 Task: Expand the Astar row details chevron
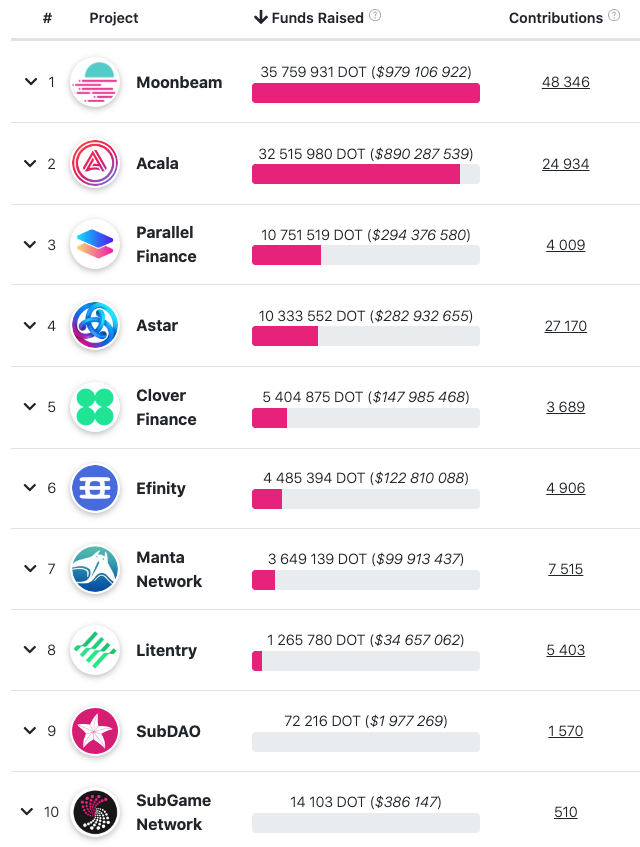(30, 325)
